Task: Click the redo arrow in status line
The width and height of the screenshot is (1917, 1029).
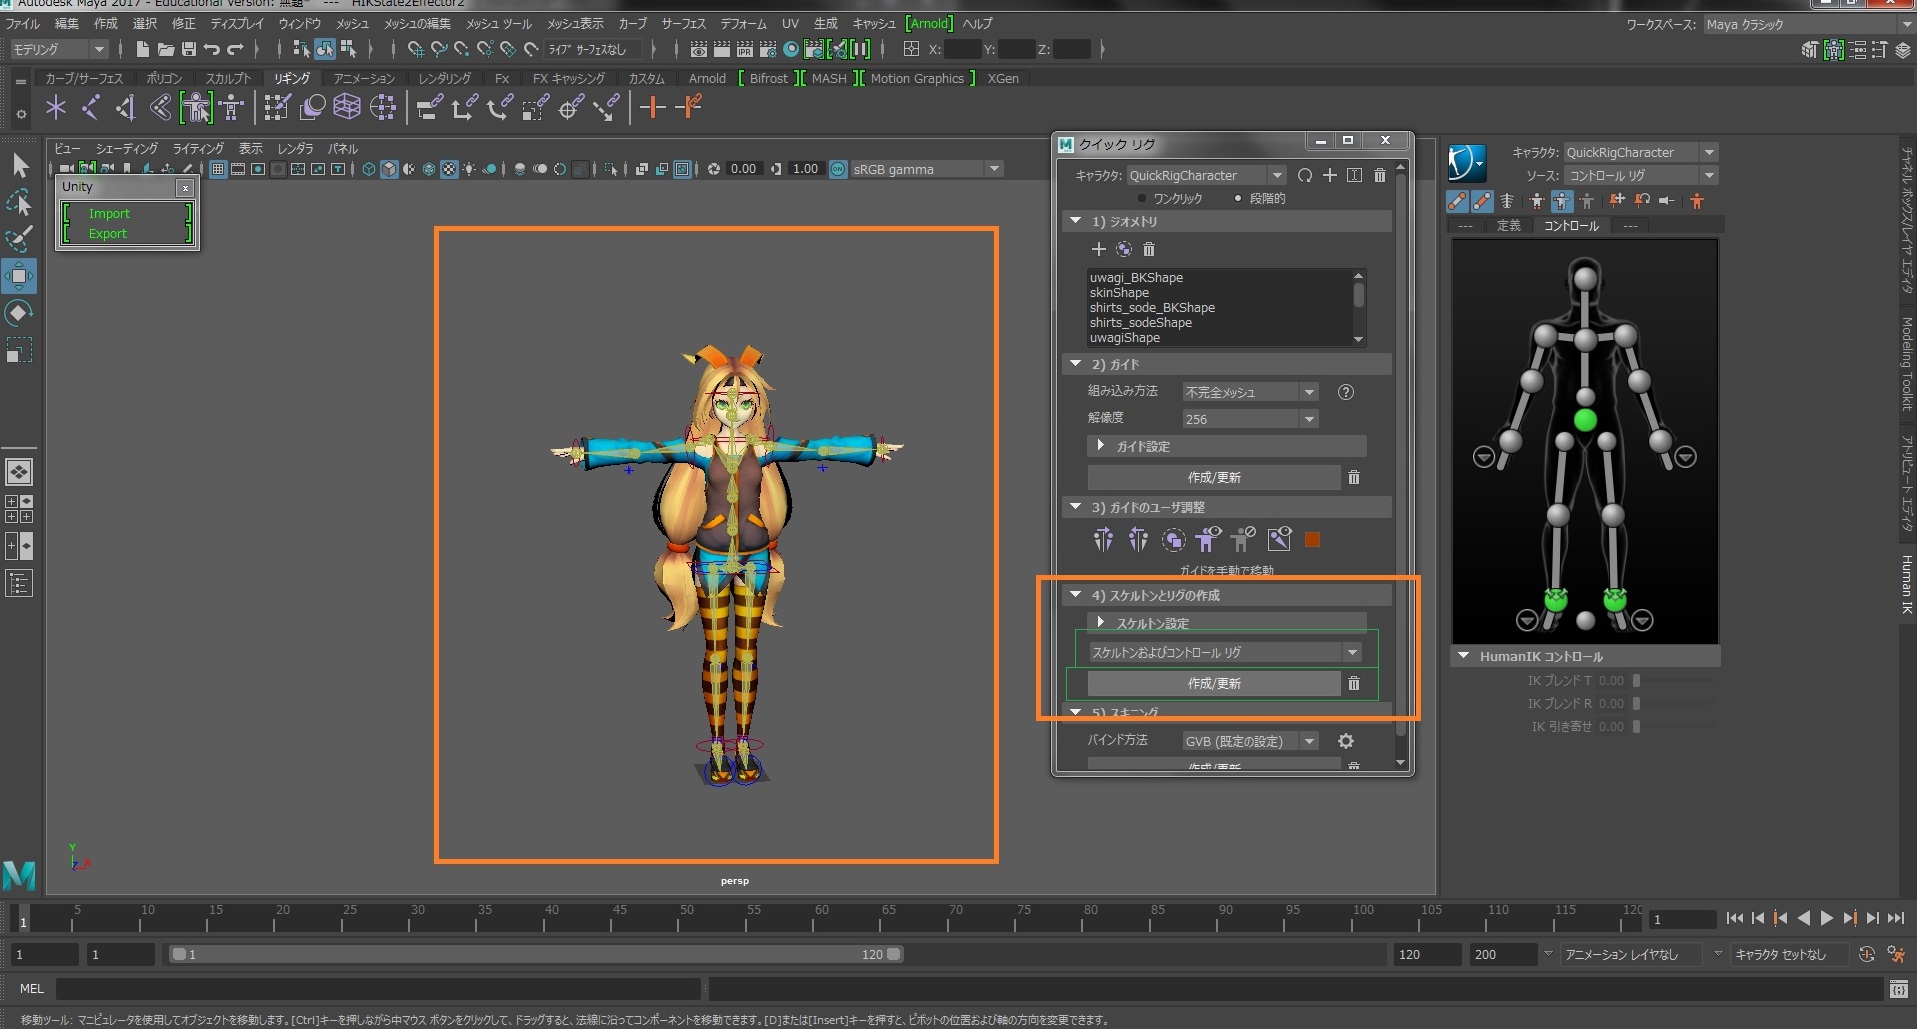Action: tap(235, 49)
